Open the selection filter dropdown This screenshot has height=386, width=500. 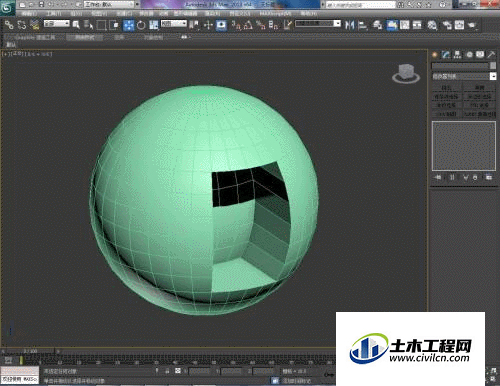coord(57,23)
